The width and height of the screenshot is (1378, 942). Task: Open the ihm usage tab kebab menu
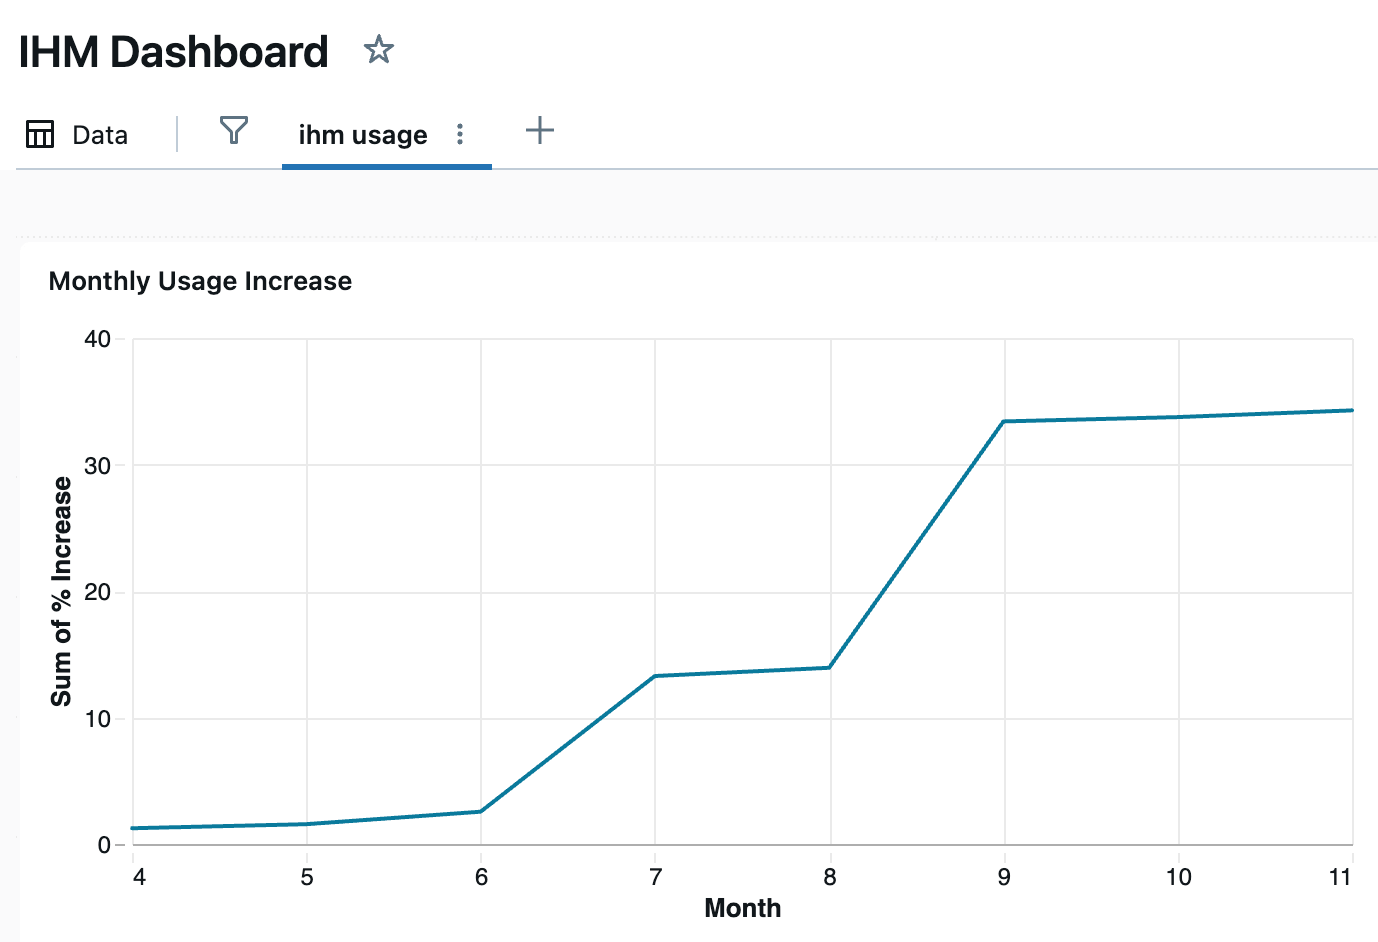coord(460,134)
